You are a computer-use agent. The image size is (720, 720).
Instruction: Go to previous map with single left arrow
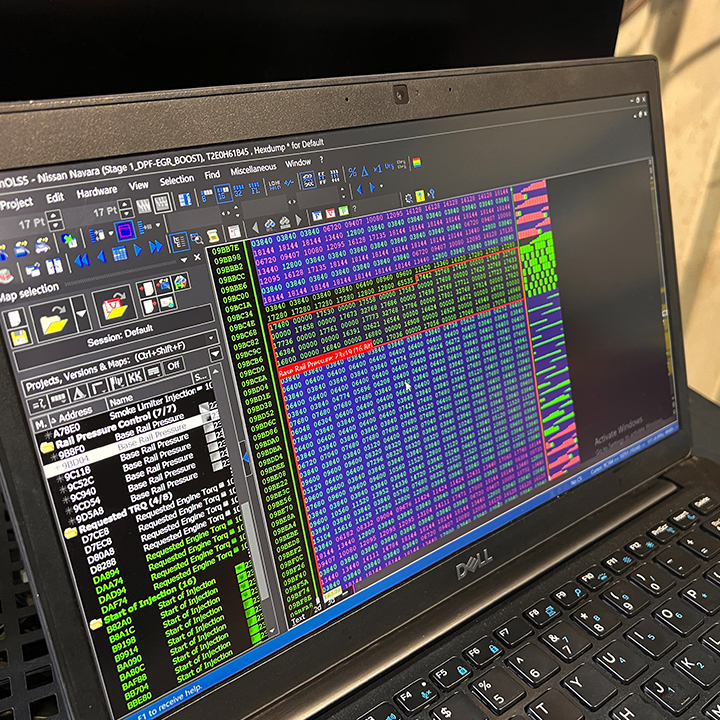tap(101, 257)
